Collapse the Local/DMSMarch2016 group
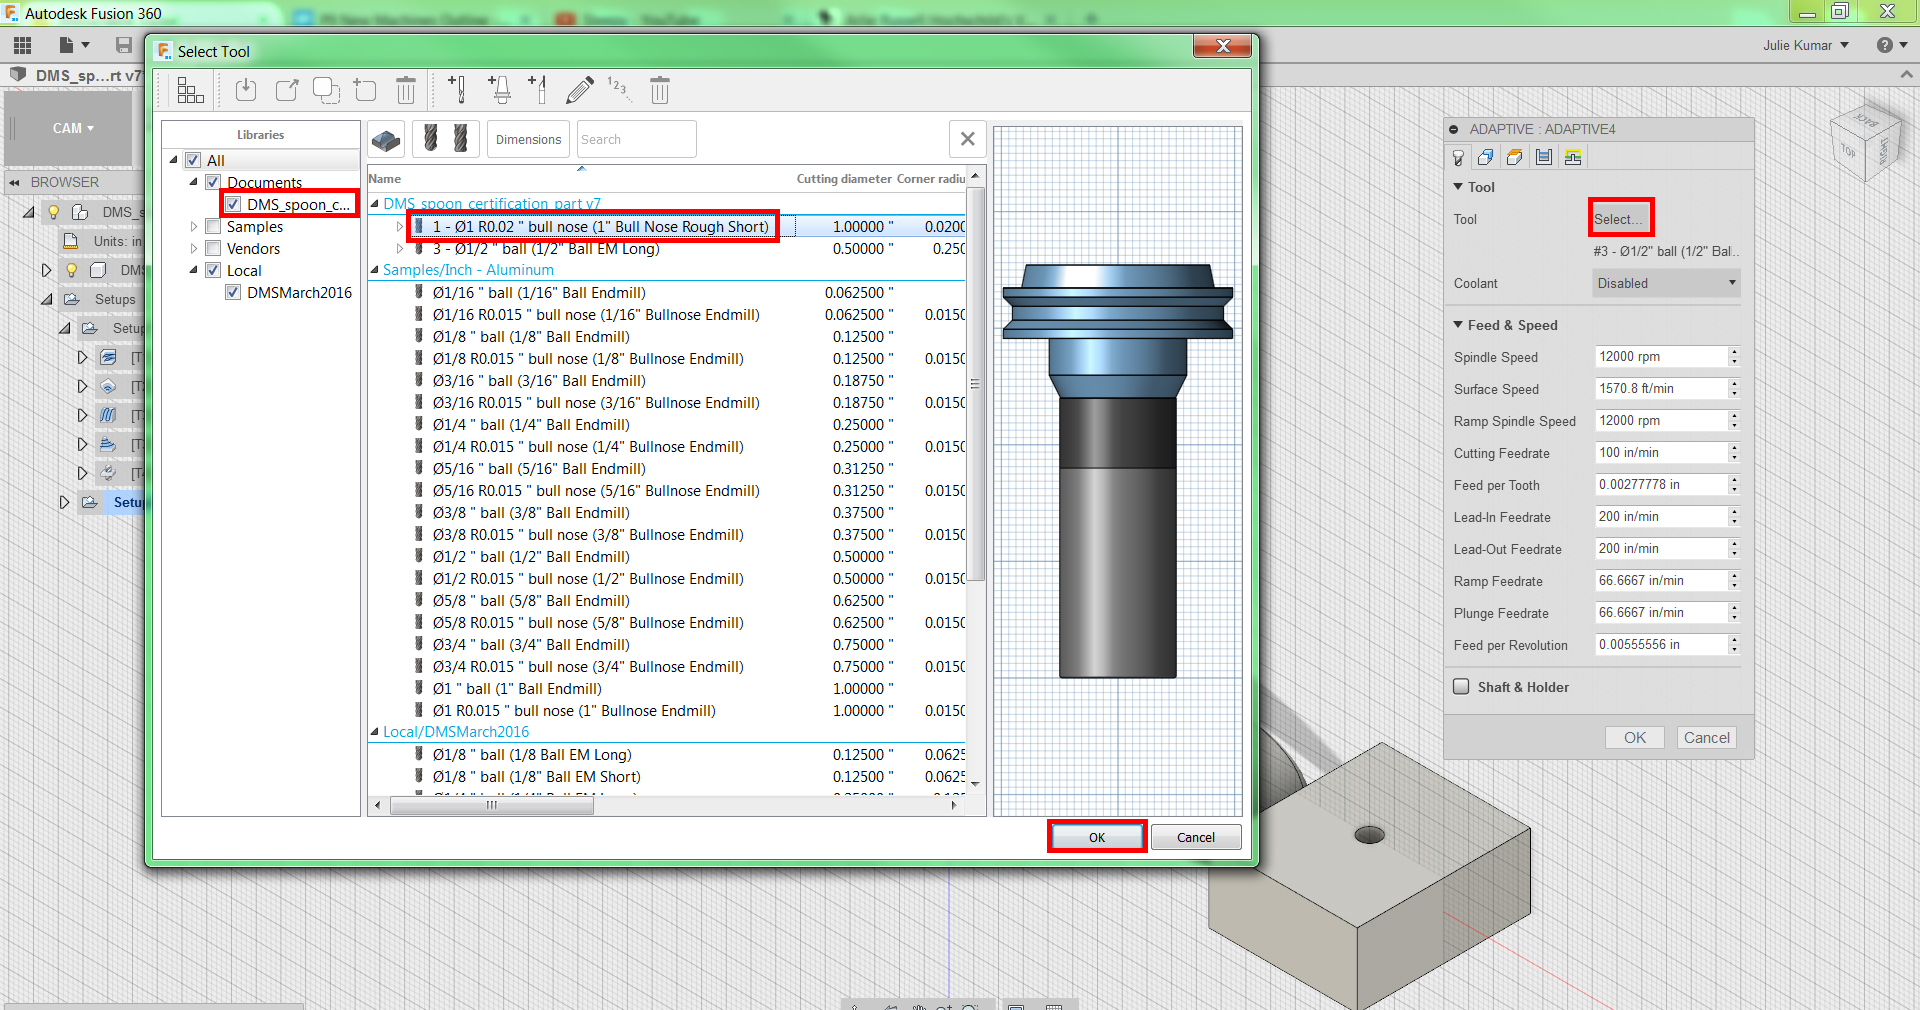This screenshot has width=1920, height=1010. (375, 732)
